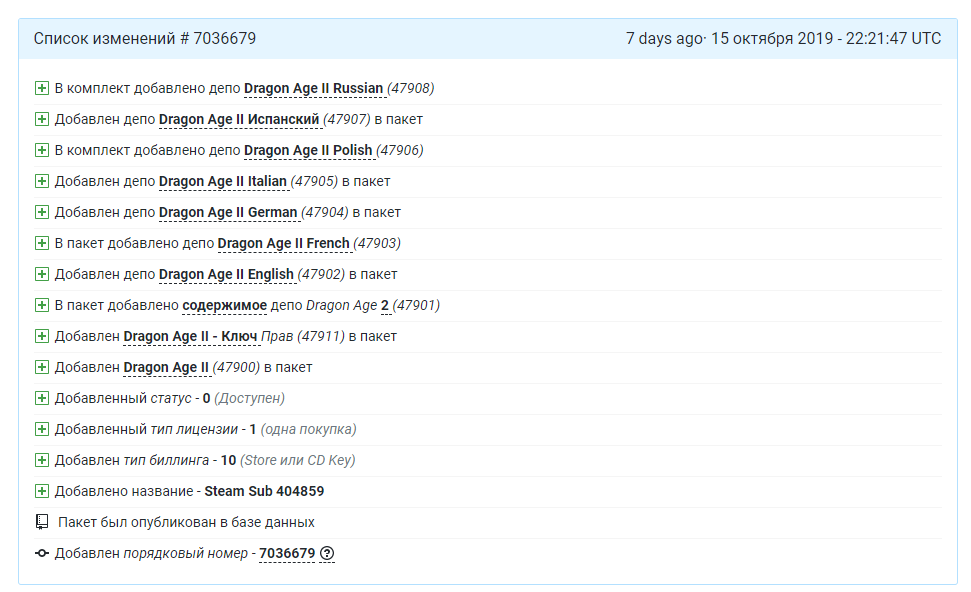The width and height of the screenshot is (971, 592).
Task: Click plus icon beside Dragon Age II Italian row
Action: point(41,181)
